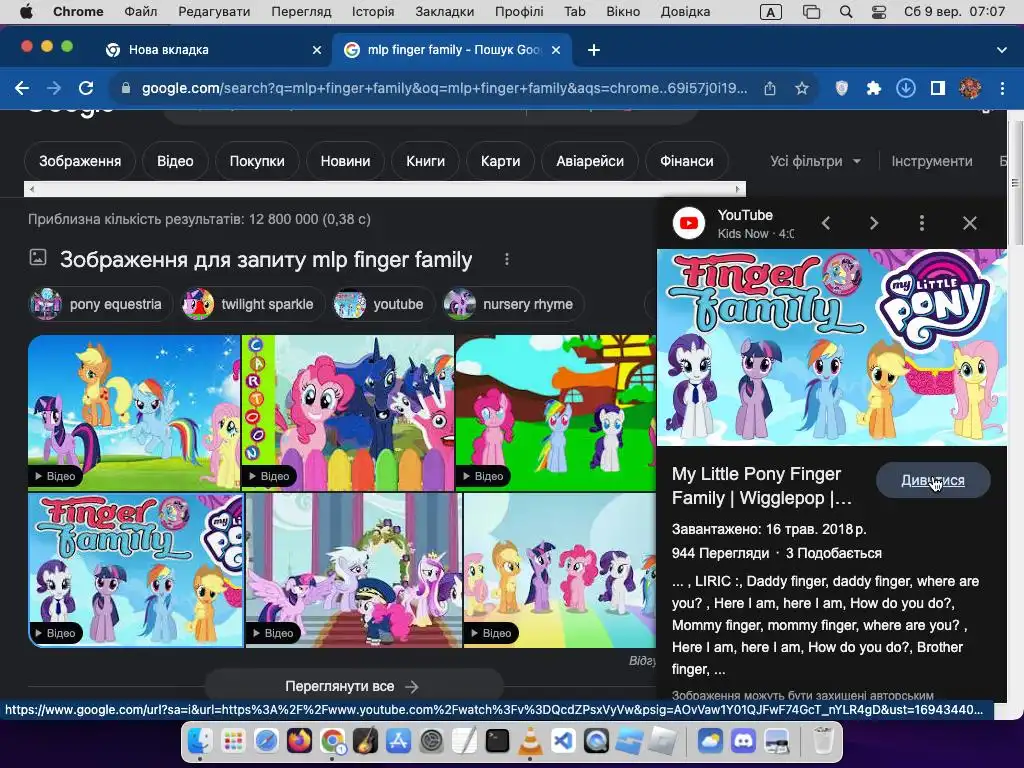Click the share icon in the address bar

click(770, 88)
